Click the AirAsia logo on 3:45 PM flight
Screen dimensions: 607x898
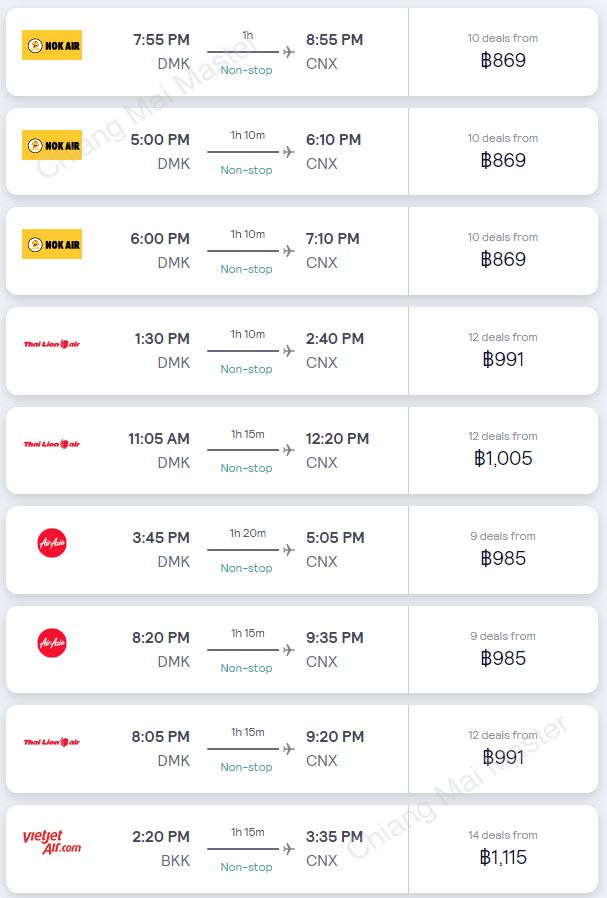coord(52,543)
